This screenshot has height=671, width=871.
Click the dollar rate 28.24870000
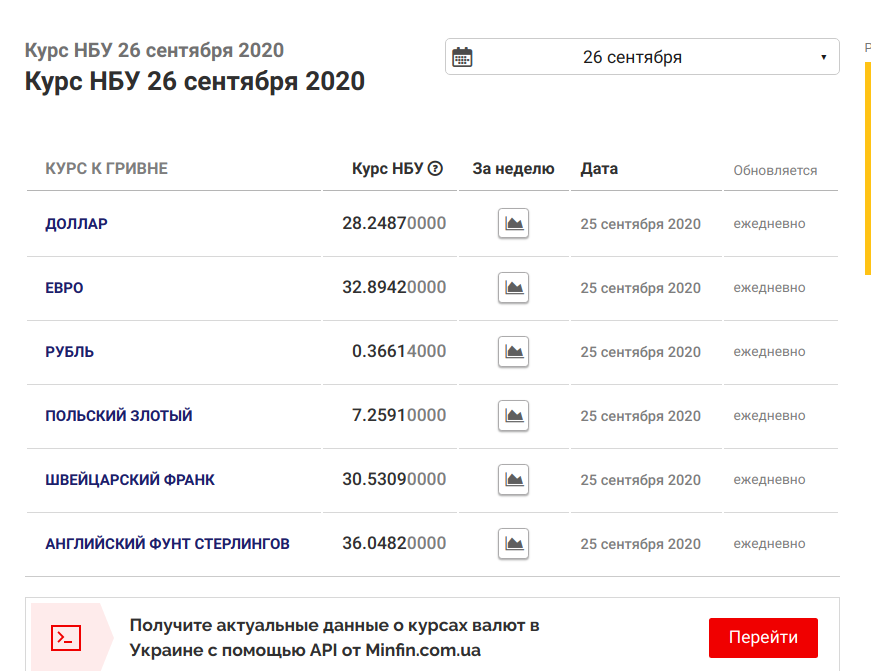tap(394, 223)
